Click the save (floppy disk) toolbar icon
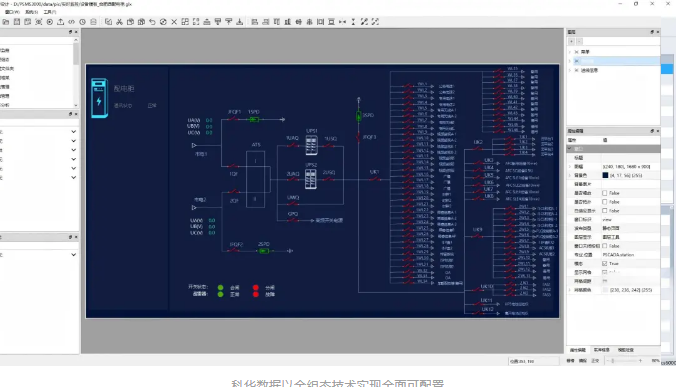The height and width of the screenshot is (387, 676). (17, 22)
